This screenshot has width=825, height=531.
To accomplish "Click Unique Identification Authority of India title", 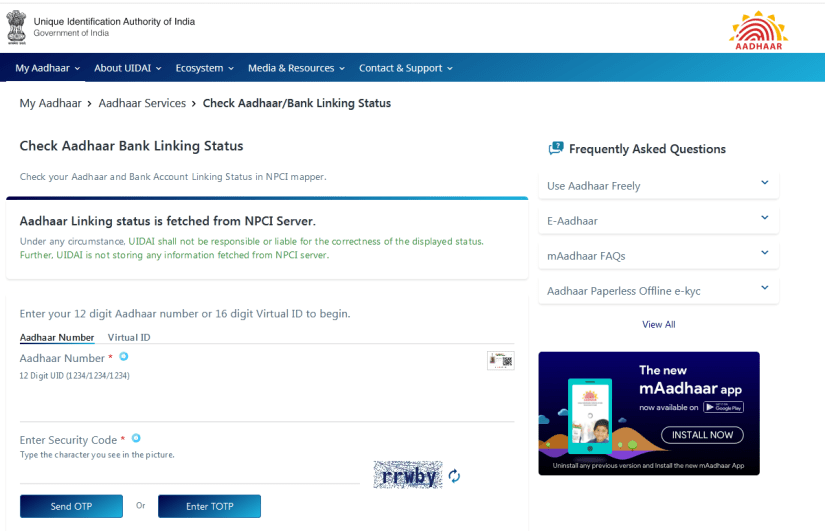I will pyautogui.click(x=114, y=22).
